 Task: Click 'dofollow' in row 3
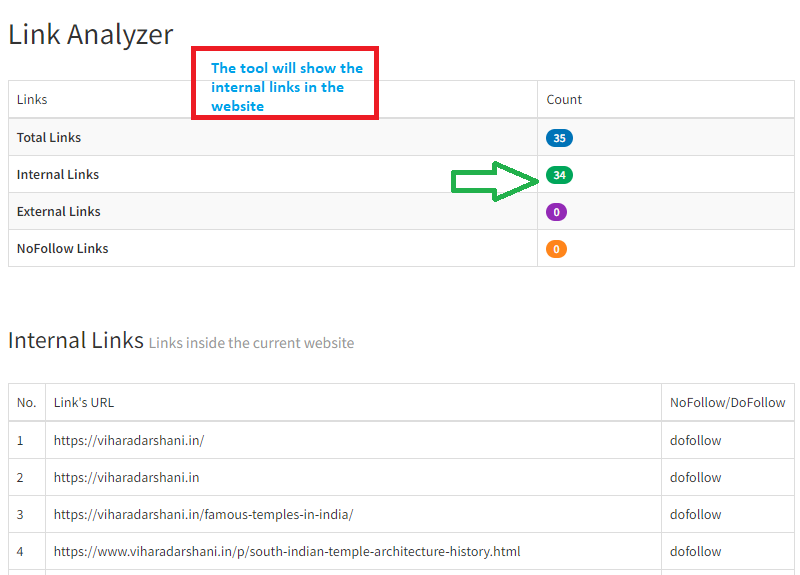click(695, 514)
